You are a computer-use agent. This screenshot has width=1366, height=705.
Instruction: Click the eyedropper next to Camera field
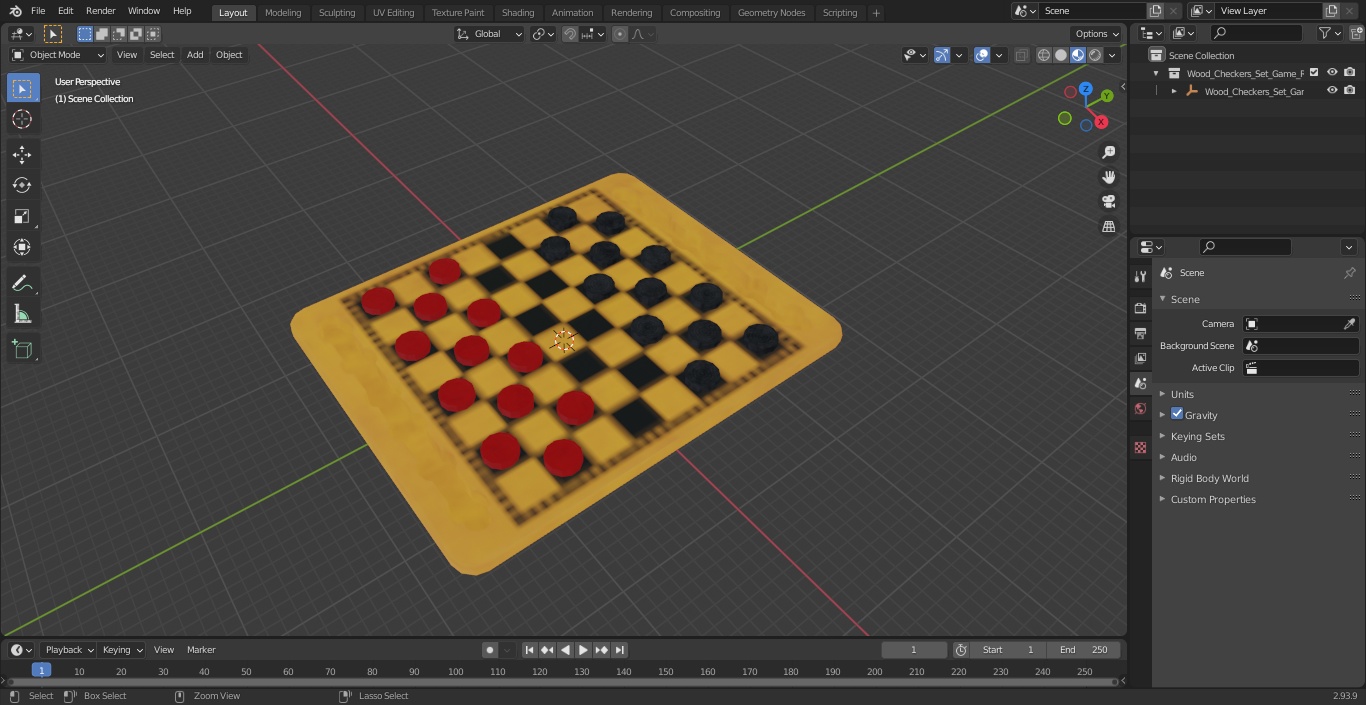pyautogui.click(x=1349, y=324)
